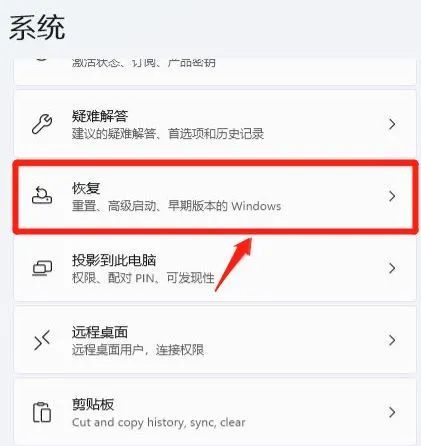Click the partially visible 激活状态、订阅、产品密钥 row
The height and width of the screenshot is (446, 421).
pos(215,71)
